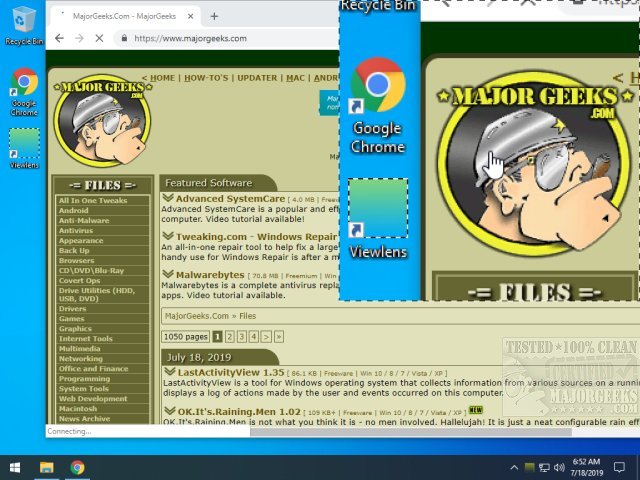Click the Chrome taskbar icon
The width and height of the screenshot is (640, 480).
[77, 467]
